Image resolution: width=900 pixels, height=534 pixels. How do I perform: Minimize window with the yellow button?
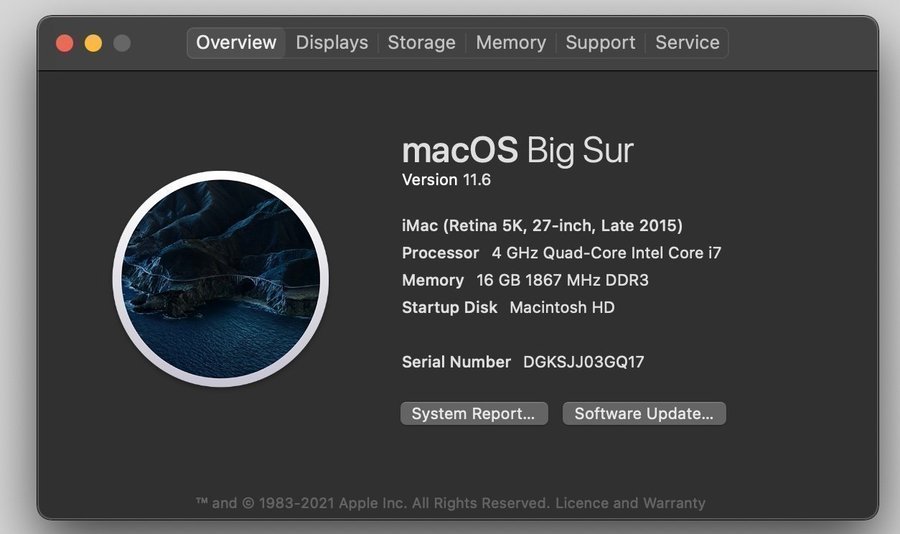click(93, 43)
